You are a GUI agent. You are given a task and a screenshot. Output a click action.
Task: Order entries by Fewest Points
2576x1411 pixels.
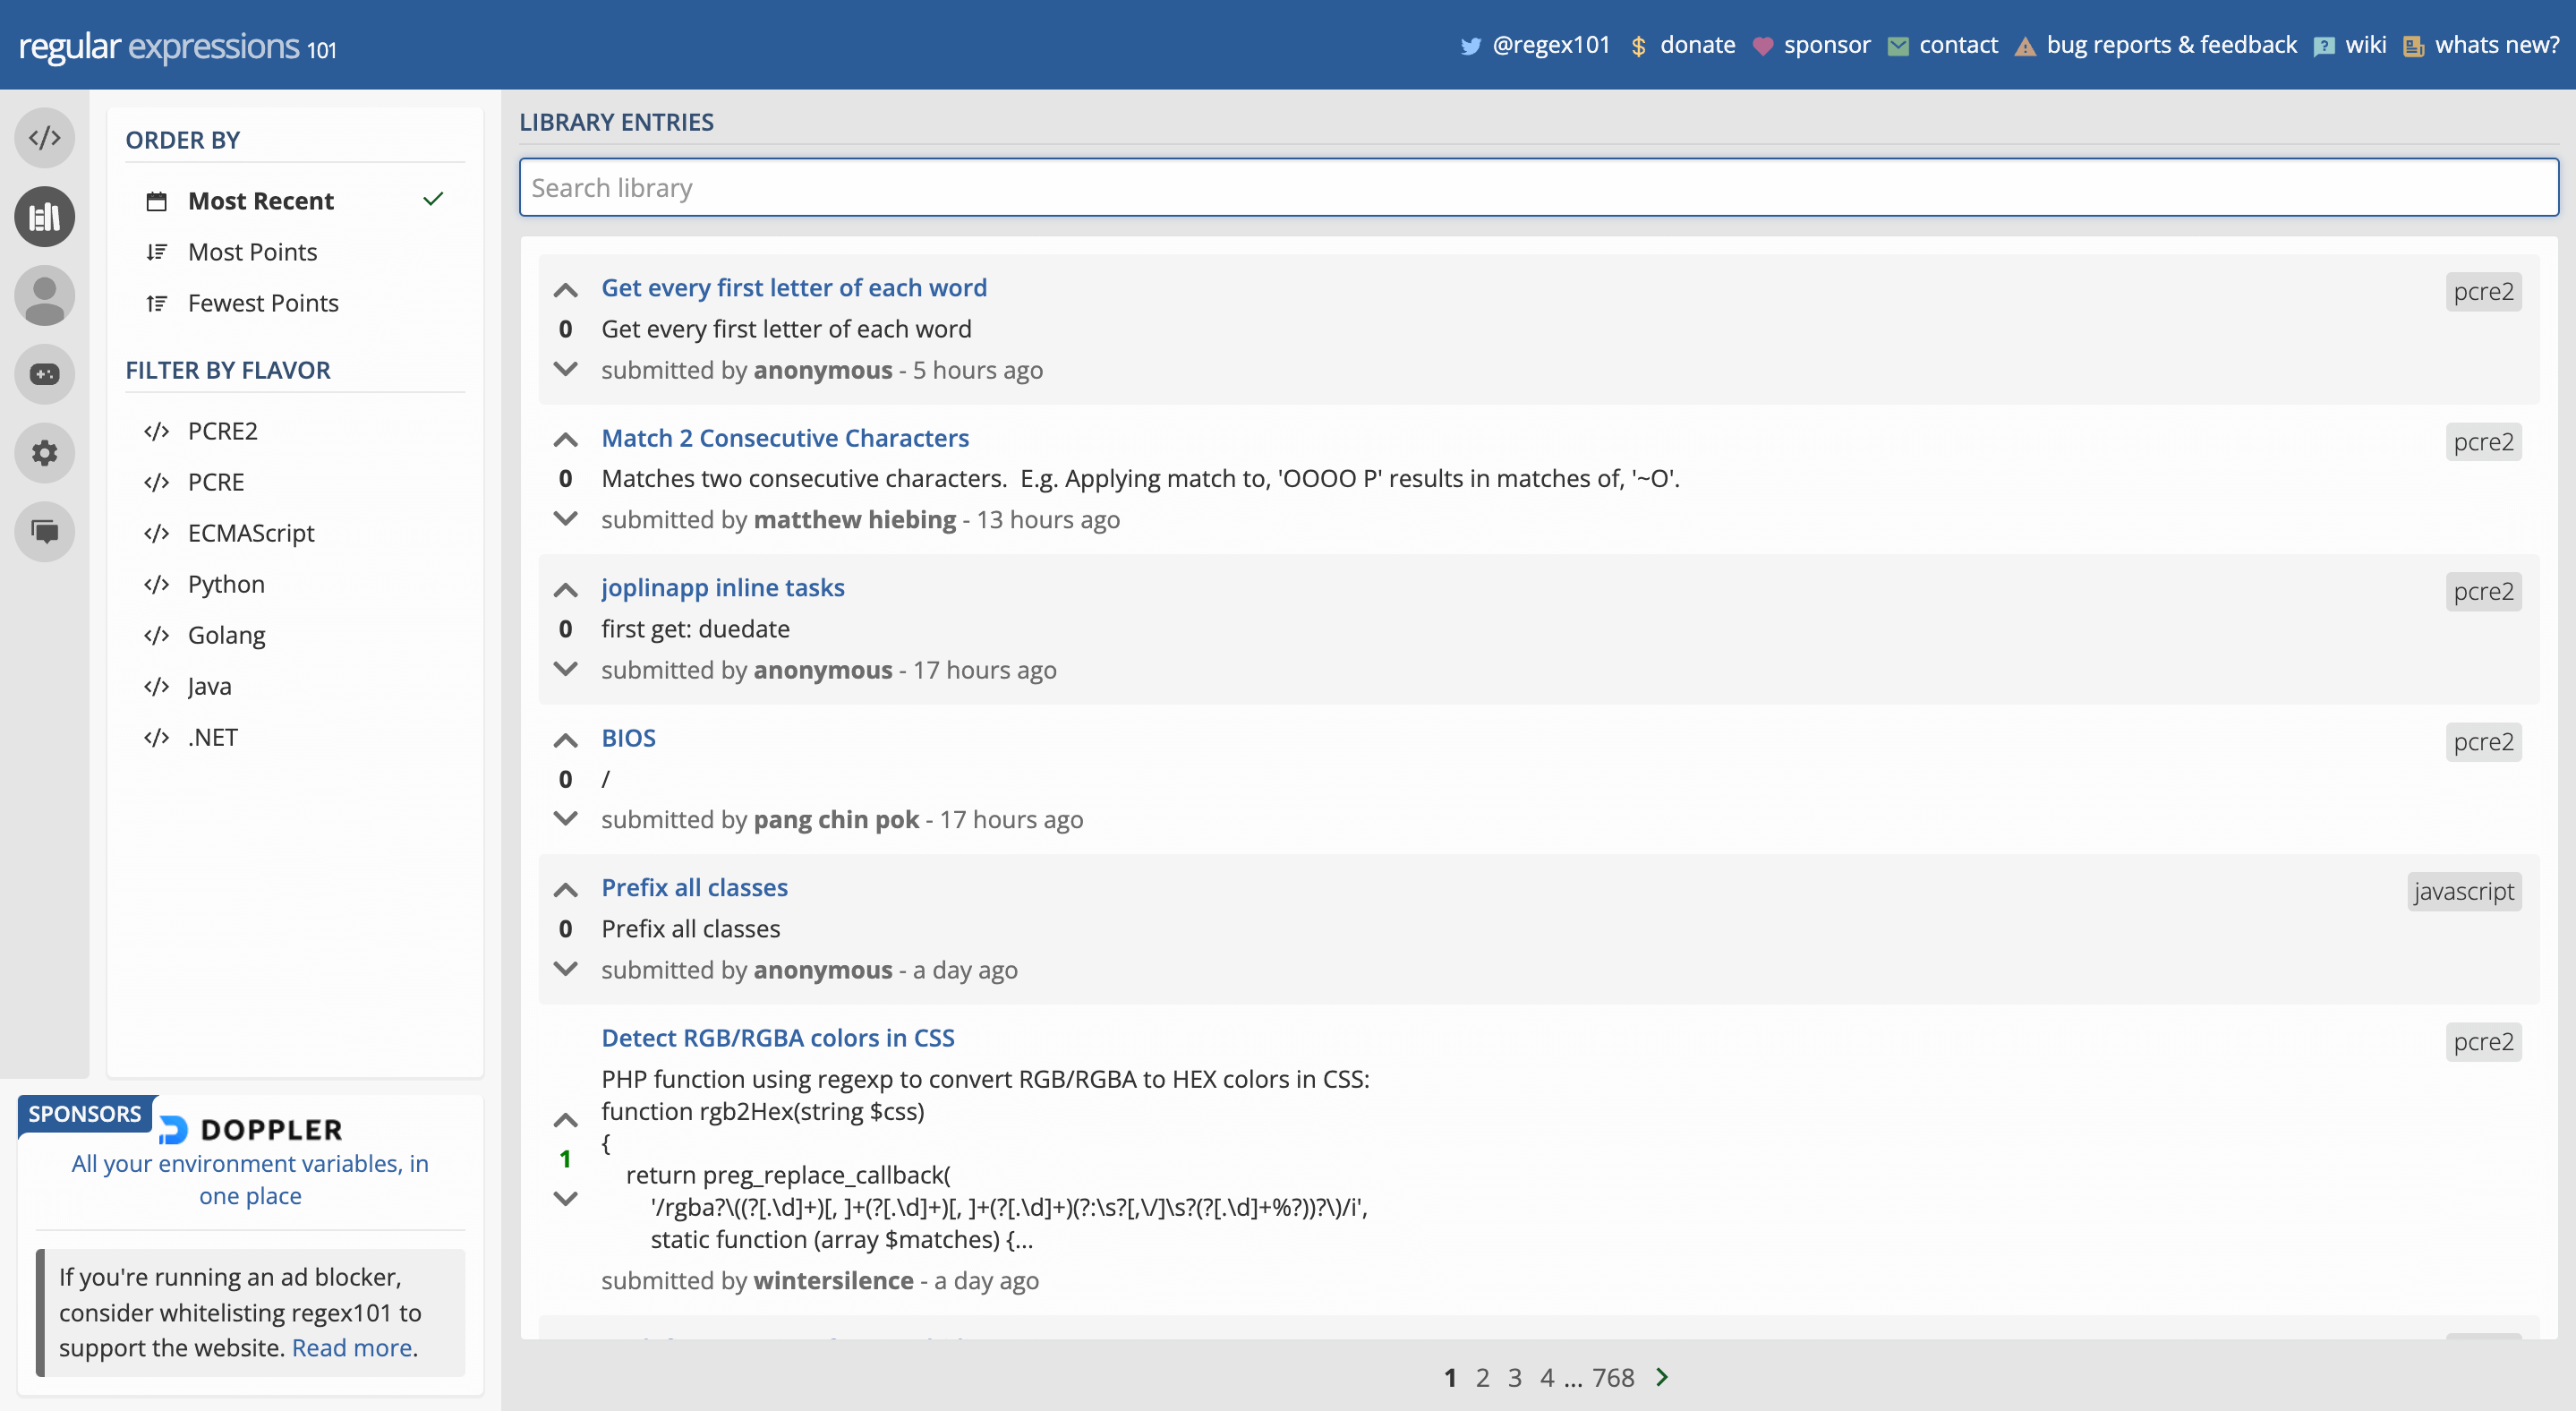pos(263,303)
